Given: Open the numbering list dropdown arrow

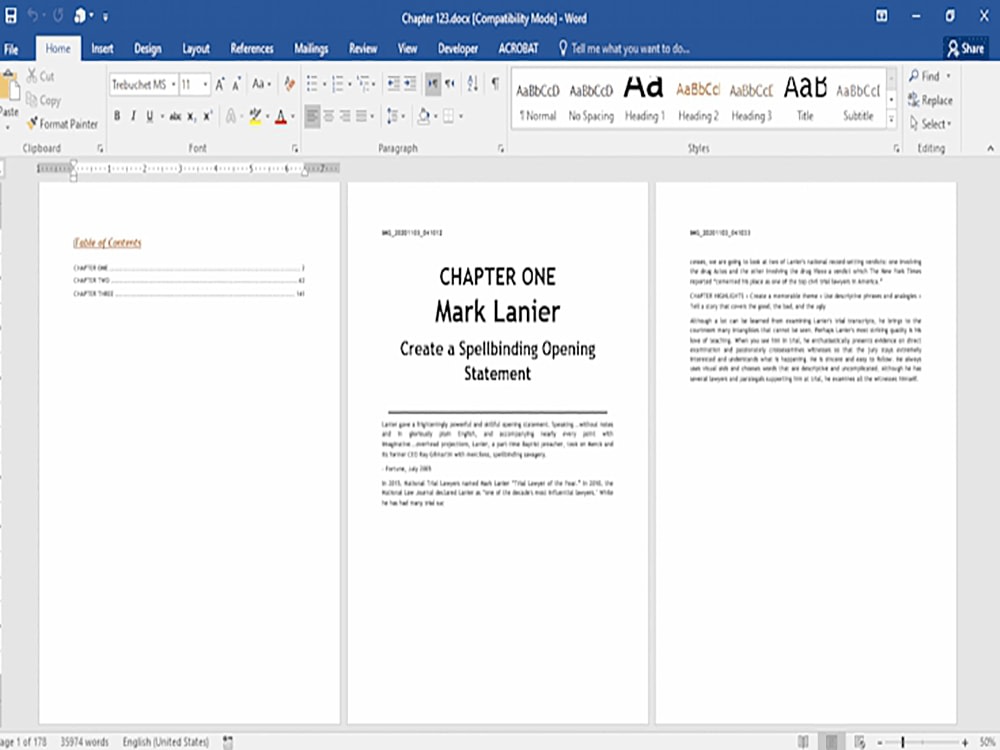Looking at the screenshot, I should click(x=349, y=84).
